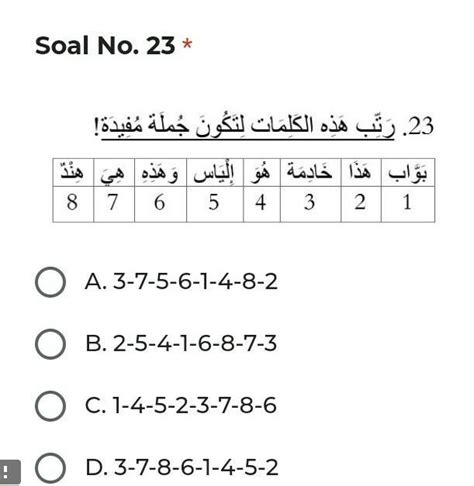Click the underlined Arabic instruction sentence
Viewport: 474px width, 486px height.
[248, 127]
